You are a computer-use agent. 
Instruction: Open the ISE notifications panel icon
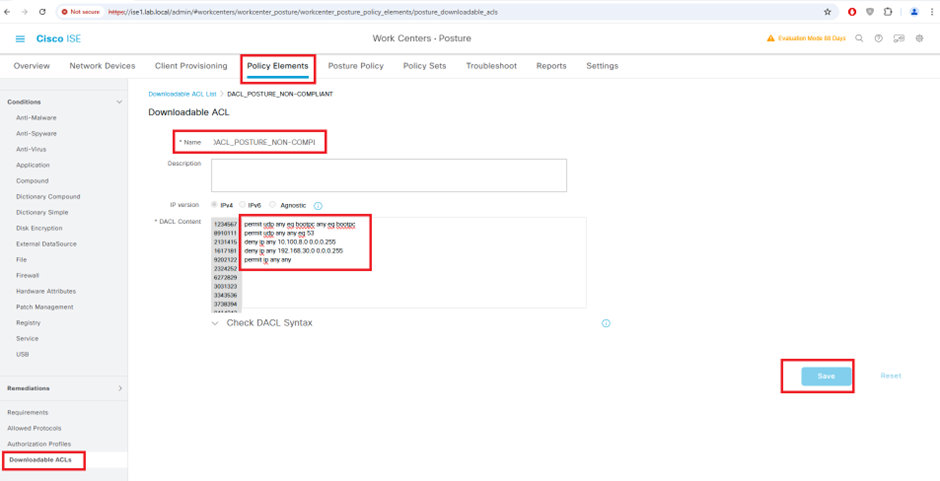click(899, 38)
